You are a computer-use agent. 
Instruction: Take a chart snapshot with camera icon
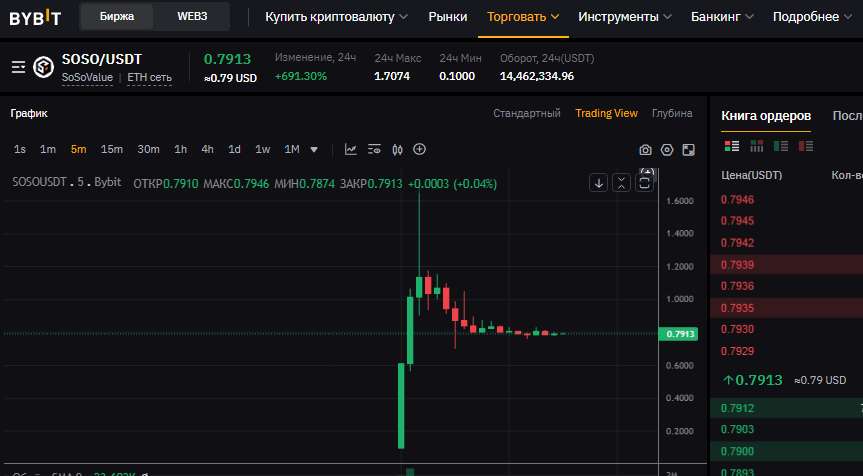[645, 150]
